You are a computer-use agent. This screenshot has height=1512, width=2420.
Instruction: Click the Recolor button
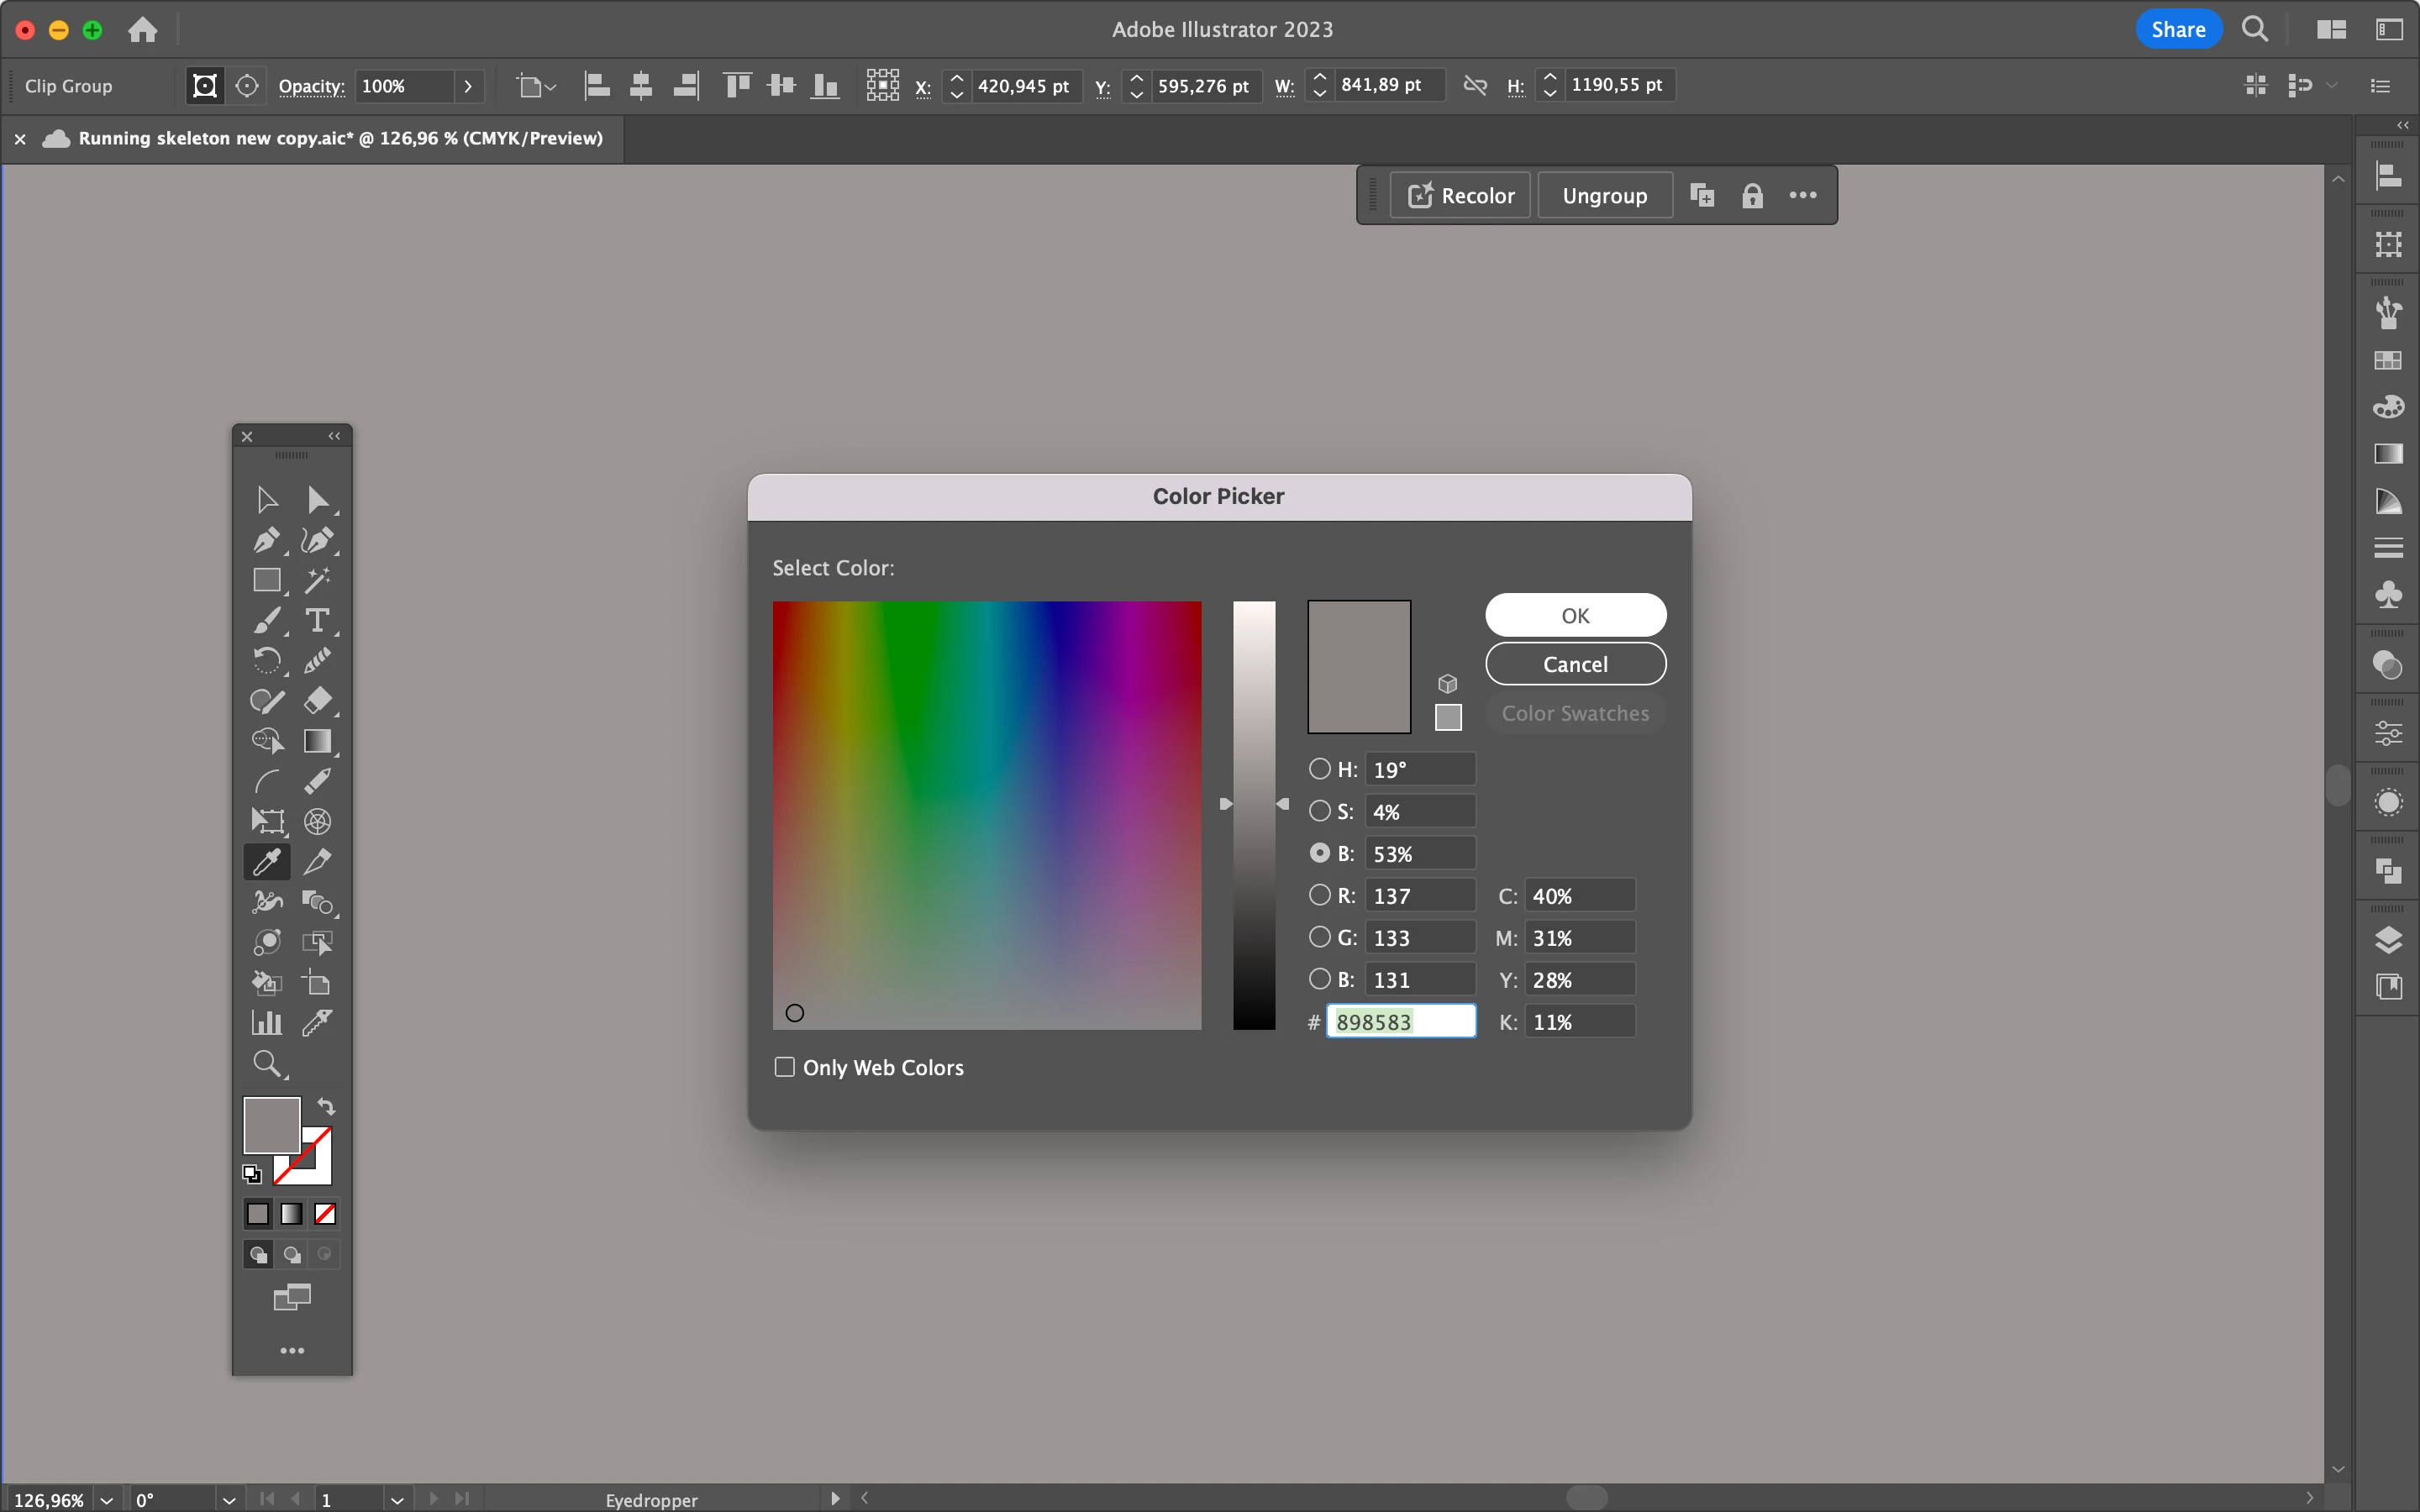coord(1461,196)
